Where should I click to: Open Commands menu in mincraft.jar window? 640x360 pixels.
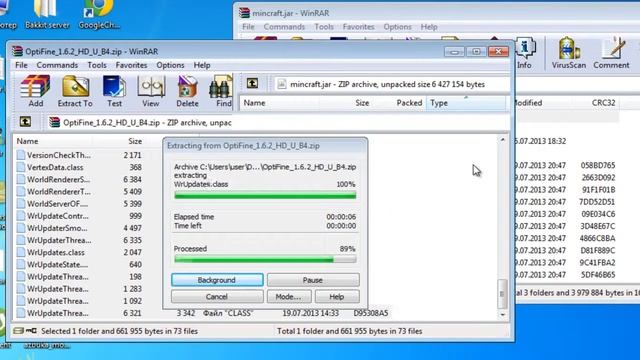tap(284, 27)
